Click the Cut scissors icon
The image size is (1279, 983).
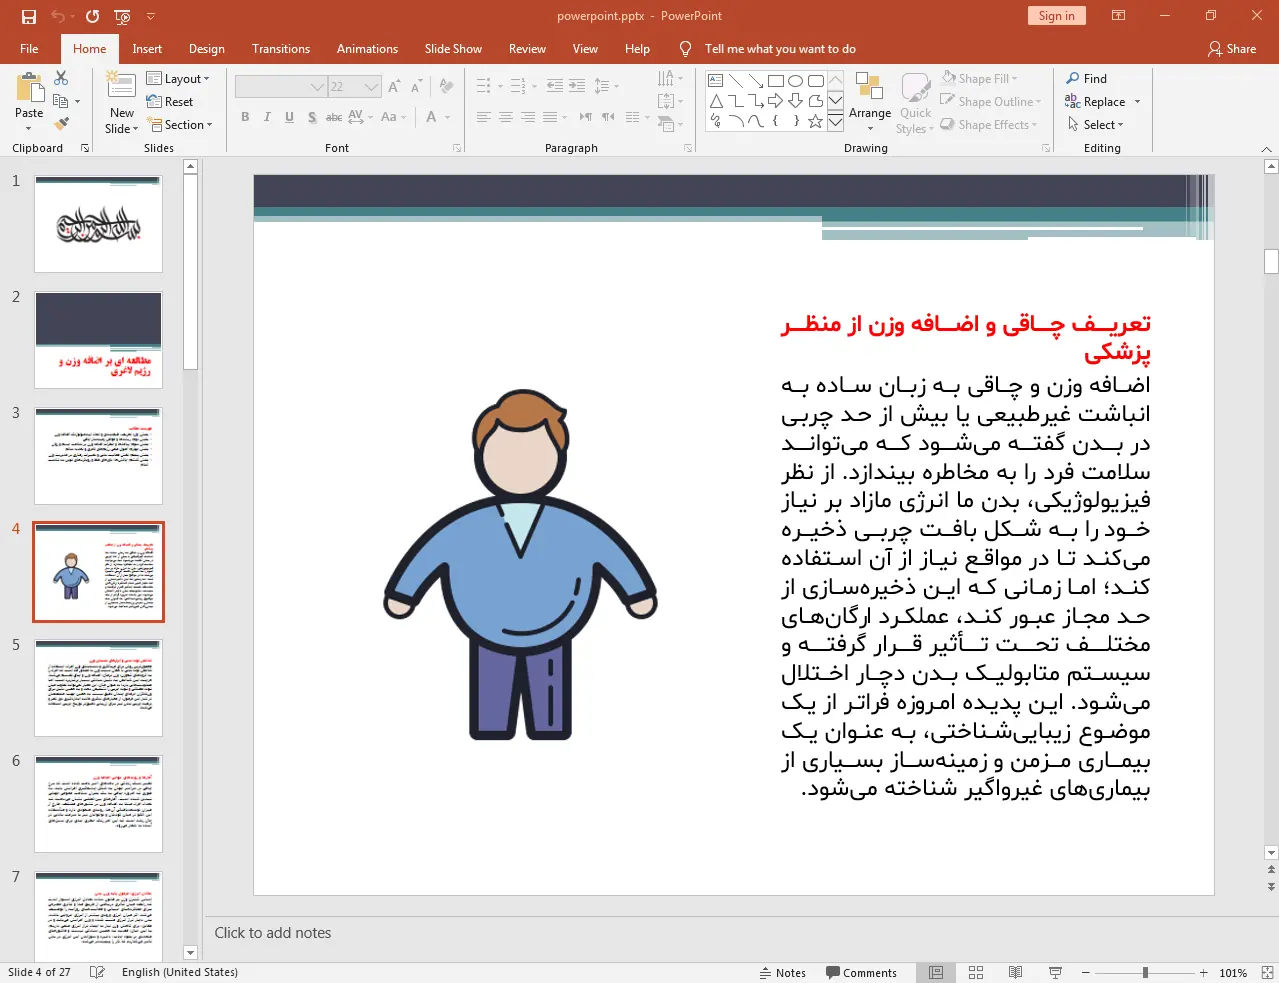pos(61,78)
